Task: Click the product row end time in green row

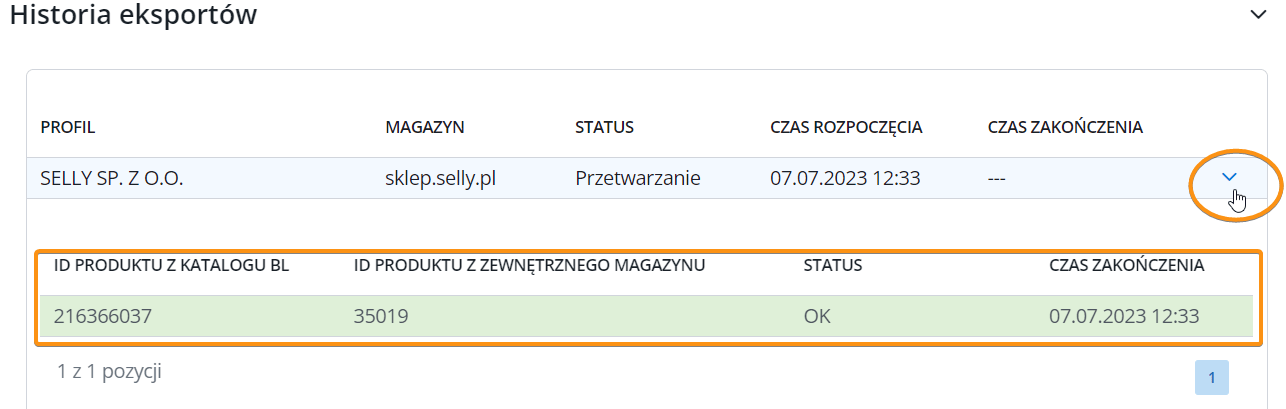Action: point(1124,317)
